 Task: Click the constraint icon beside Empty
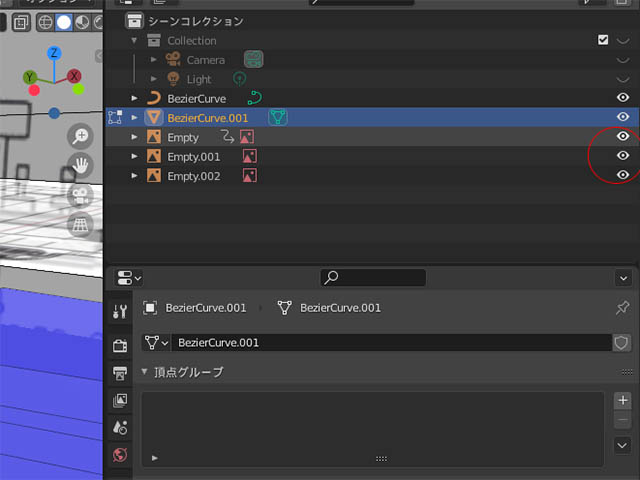click(227, 136)
